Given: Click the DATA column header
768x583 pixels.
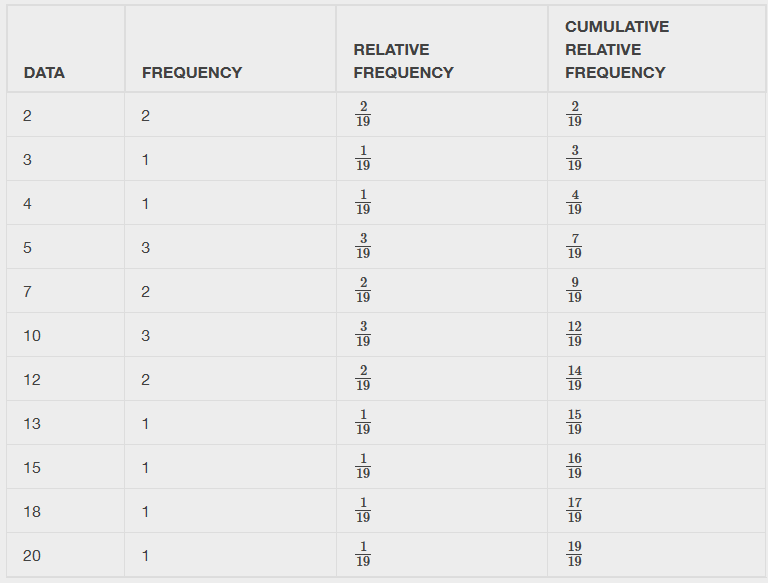Looking at the screenshot, I should click(x=44, y=73).
